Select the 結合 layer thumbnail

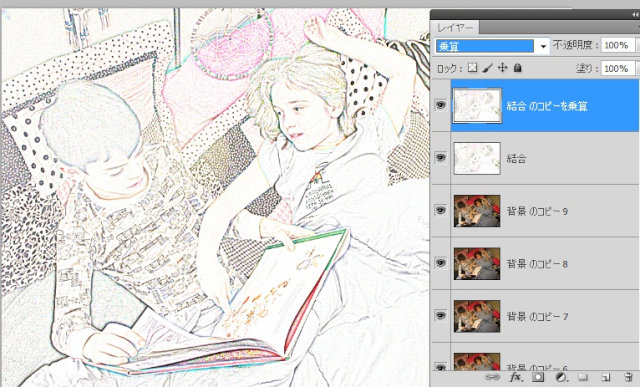pyautogui.click(x=477, y=158)
